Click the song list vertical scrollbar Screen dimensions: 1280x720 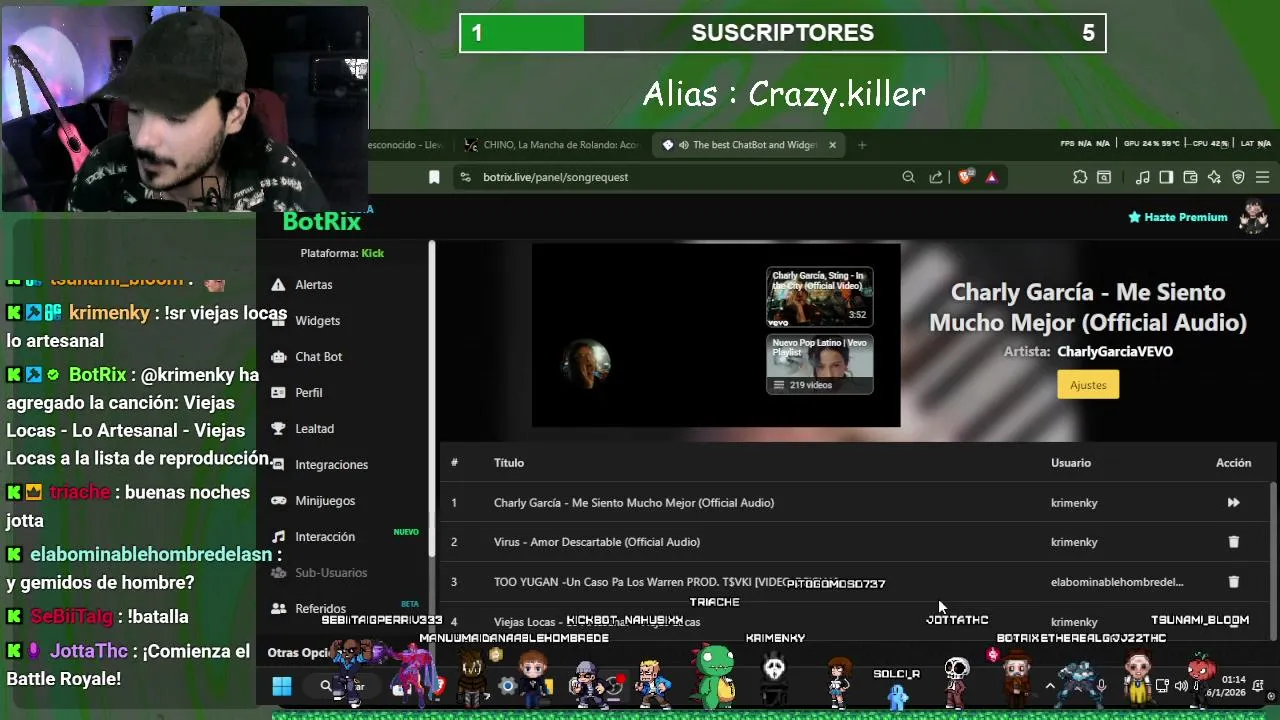click(1273, 560)
